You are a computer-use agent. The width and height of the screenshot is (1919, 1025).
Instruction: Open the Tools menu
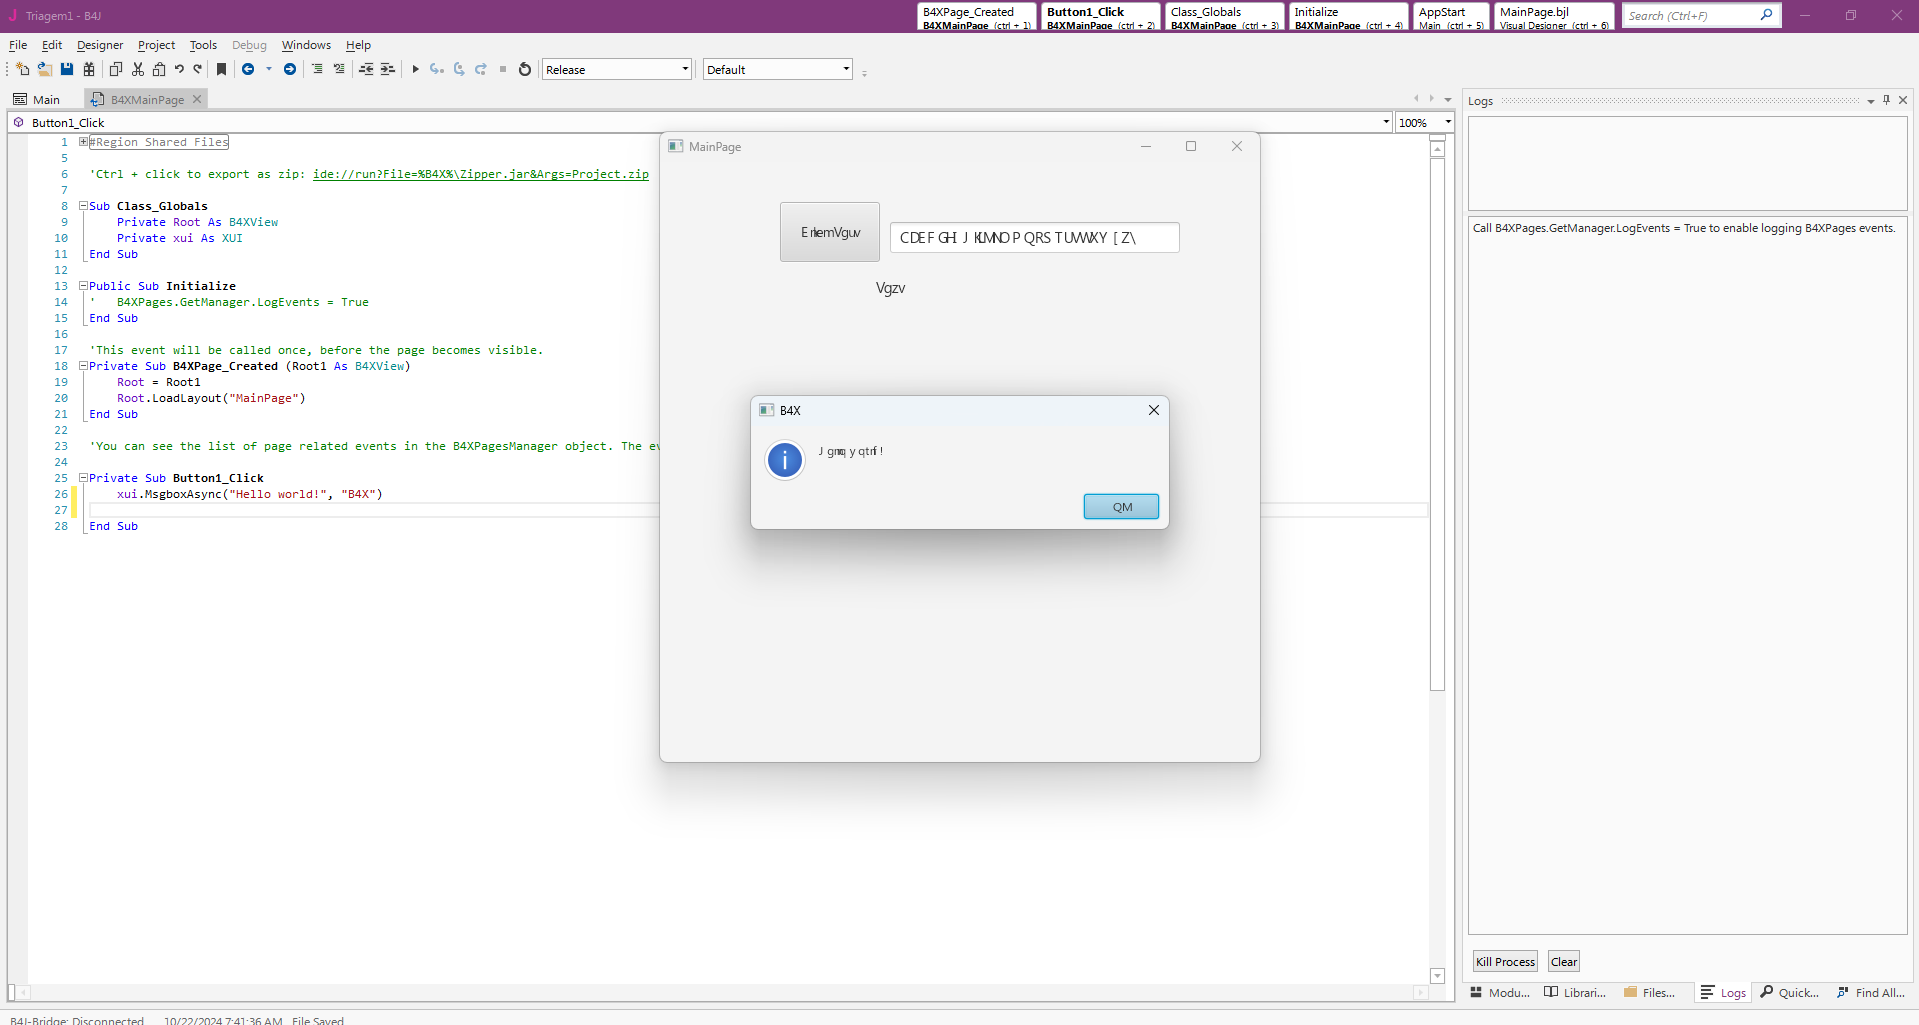click(x=203, y=45)
